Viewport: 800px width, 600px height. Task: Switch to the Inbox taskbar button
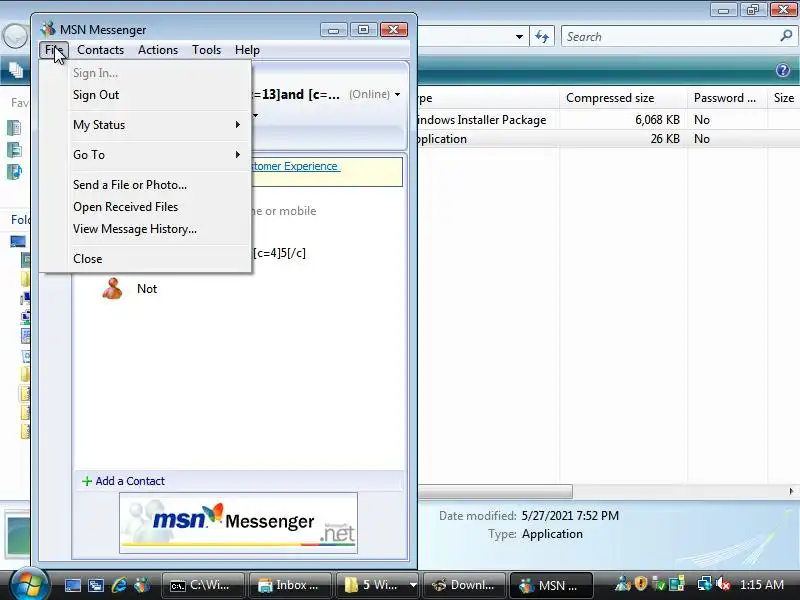[290, 585]
